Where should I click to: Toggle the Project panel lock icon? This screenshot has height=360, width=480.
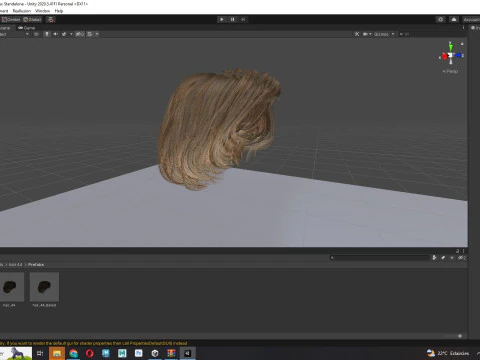coord(458,251)
